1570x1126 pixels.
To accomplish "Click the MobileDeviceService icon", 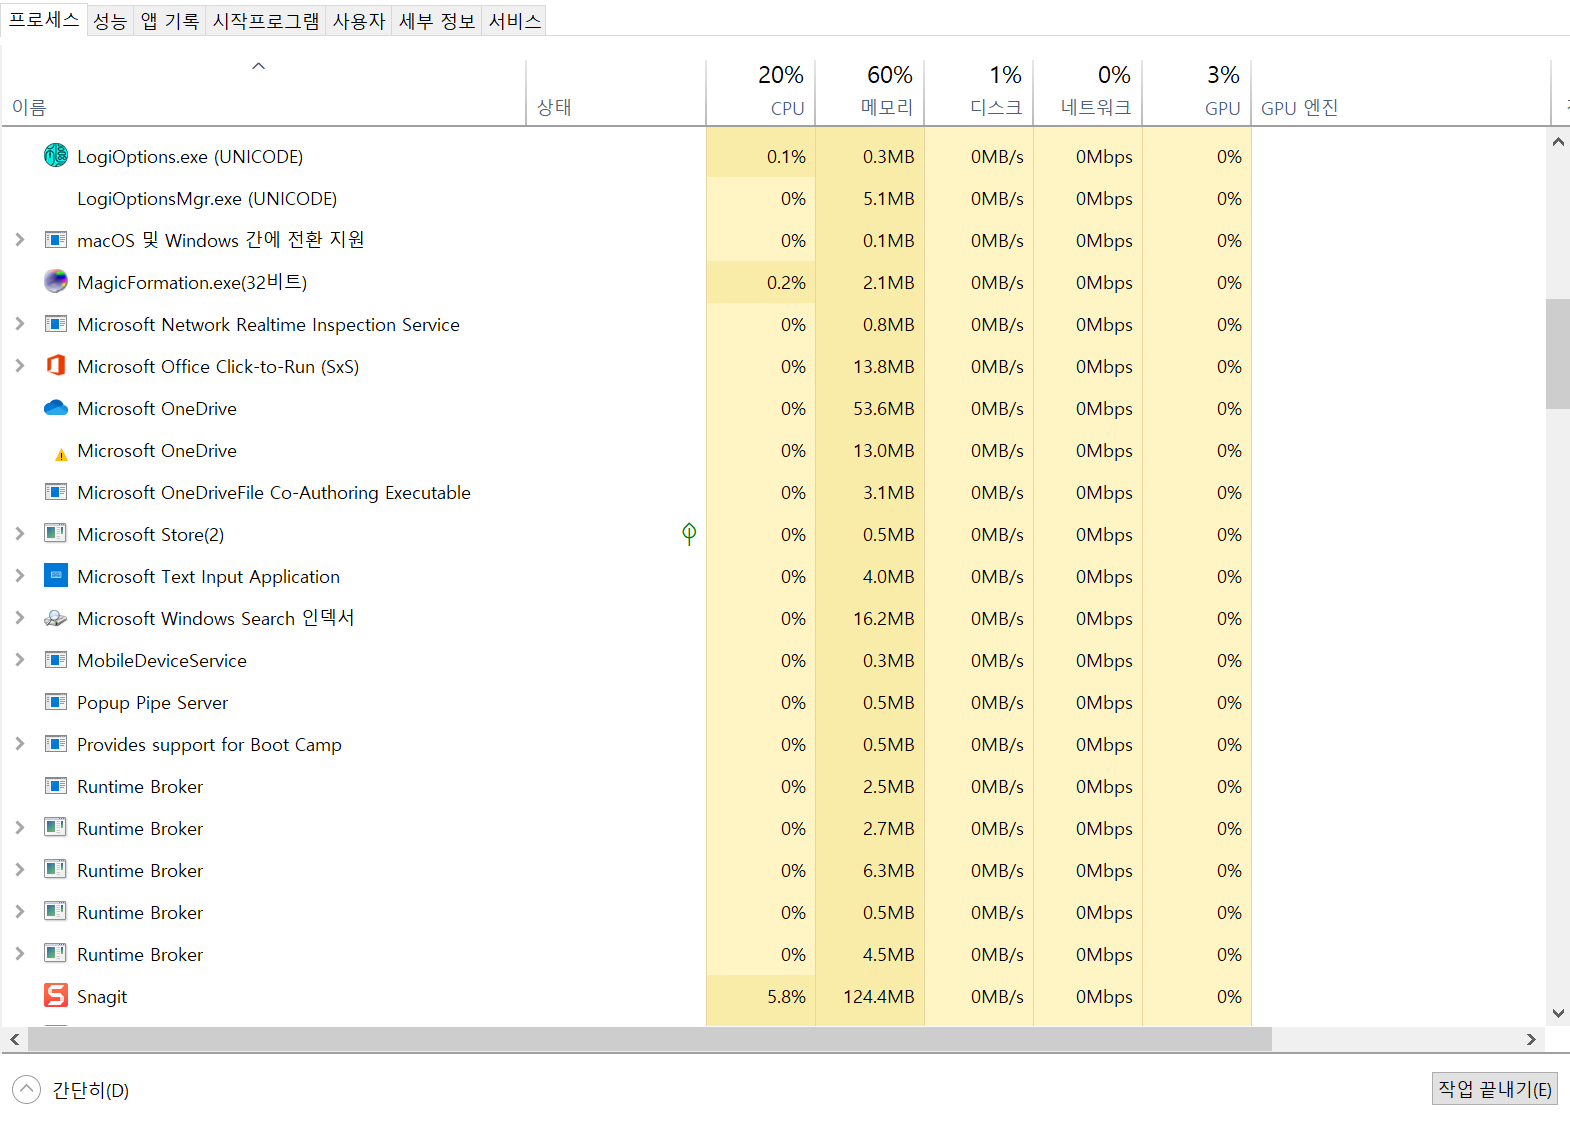I will pyautogui.click(x=56, y=660).
